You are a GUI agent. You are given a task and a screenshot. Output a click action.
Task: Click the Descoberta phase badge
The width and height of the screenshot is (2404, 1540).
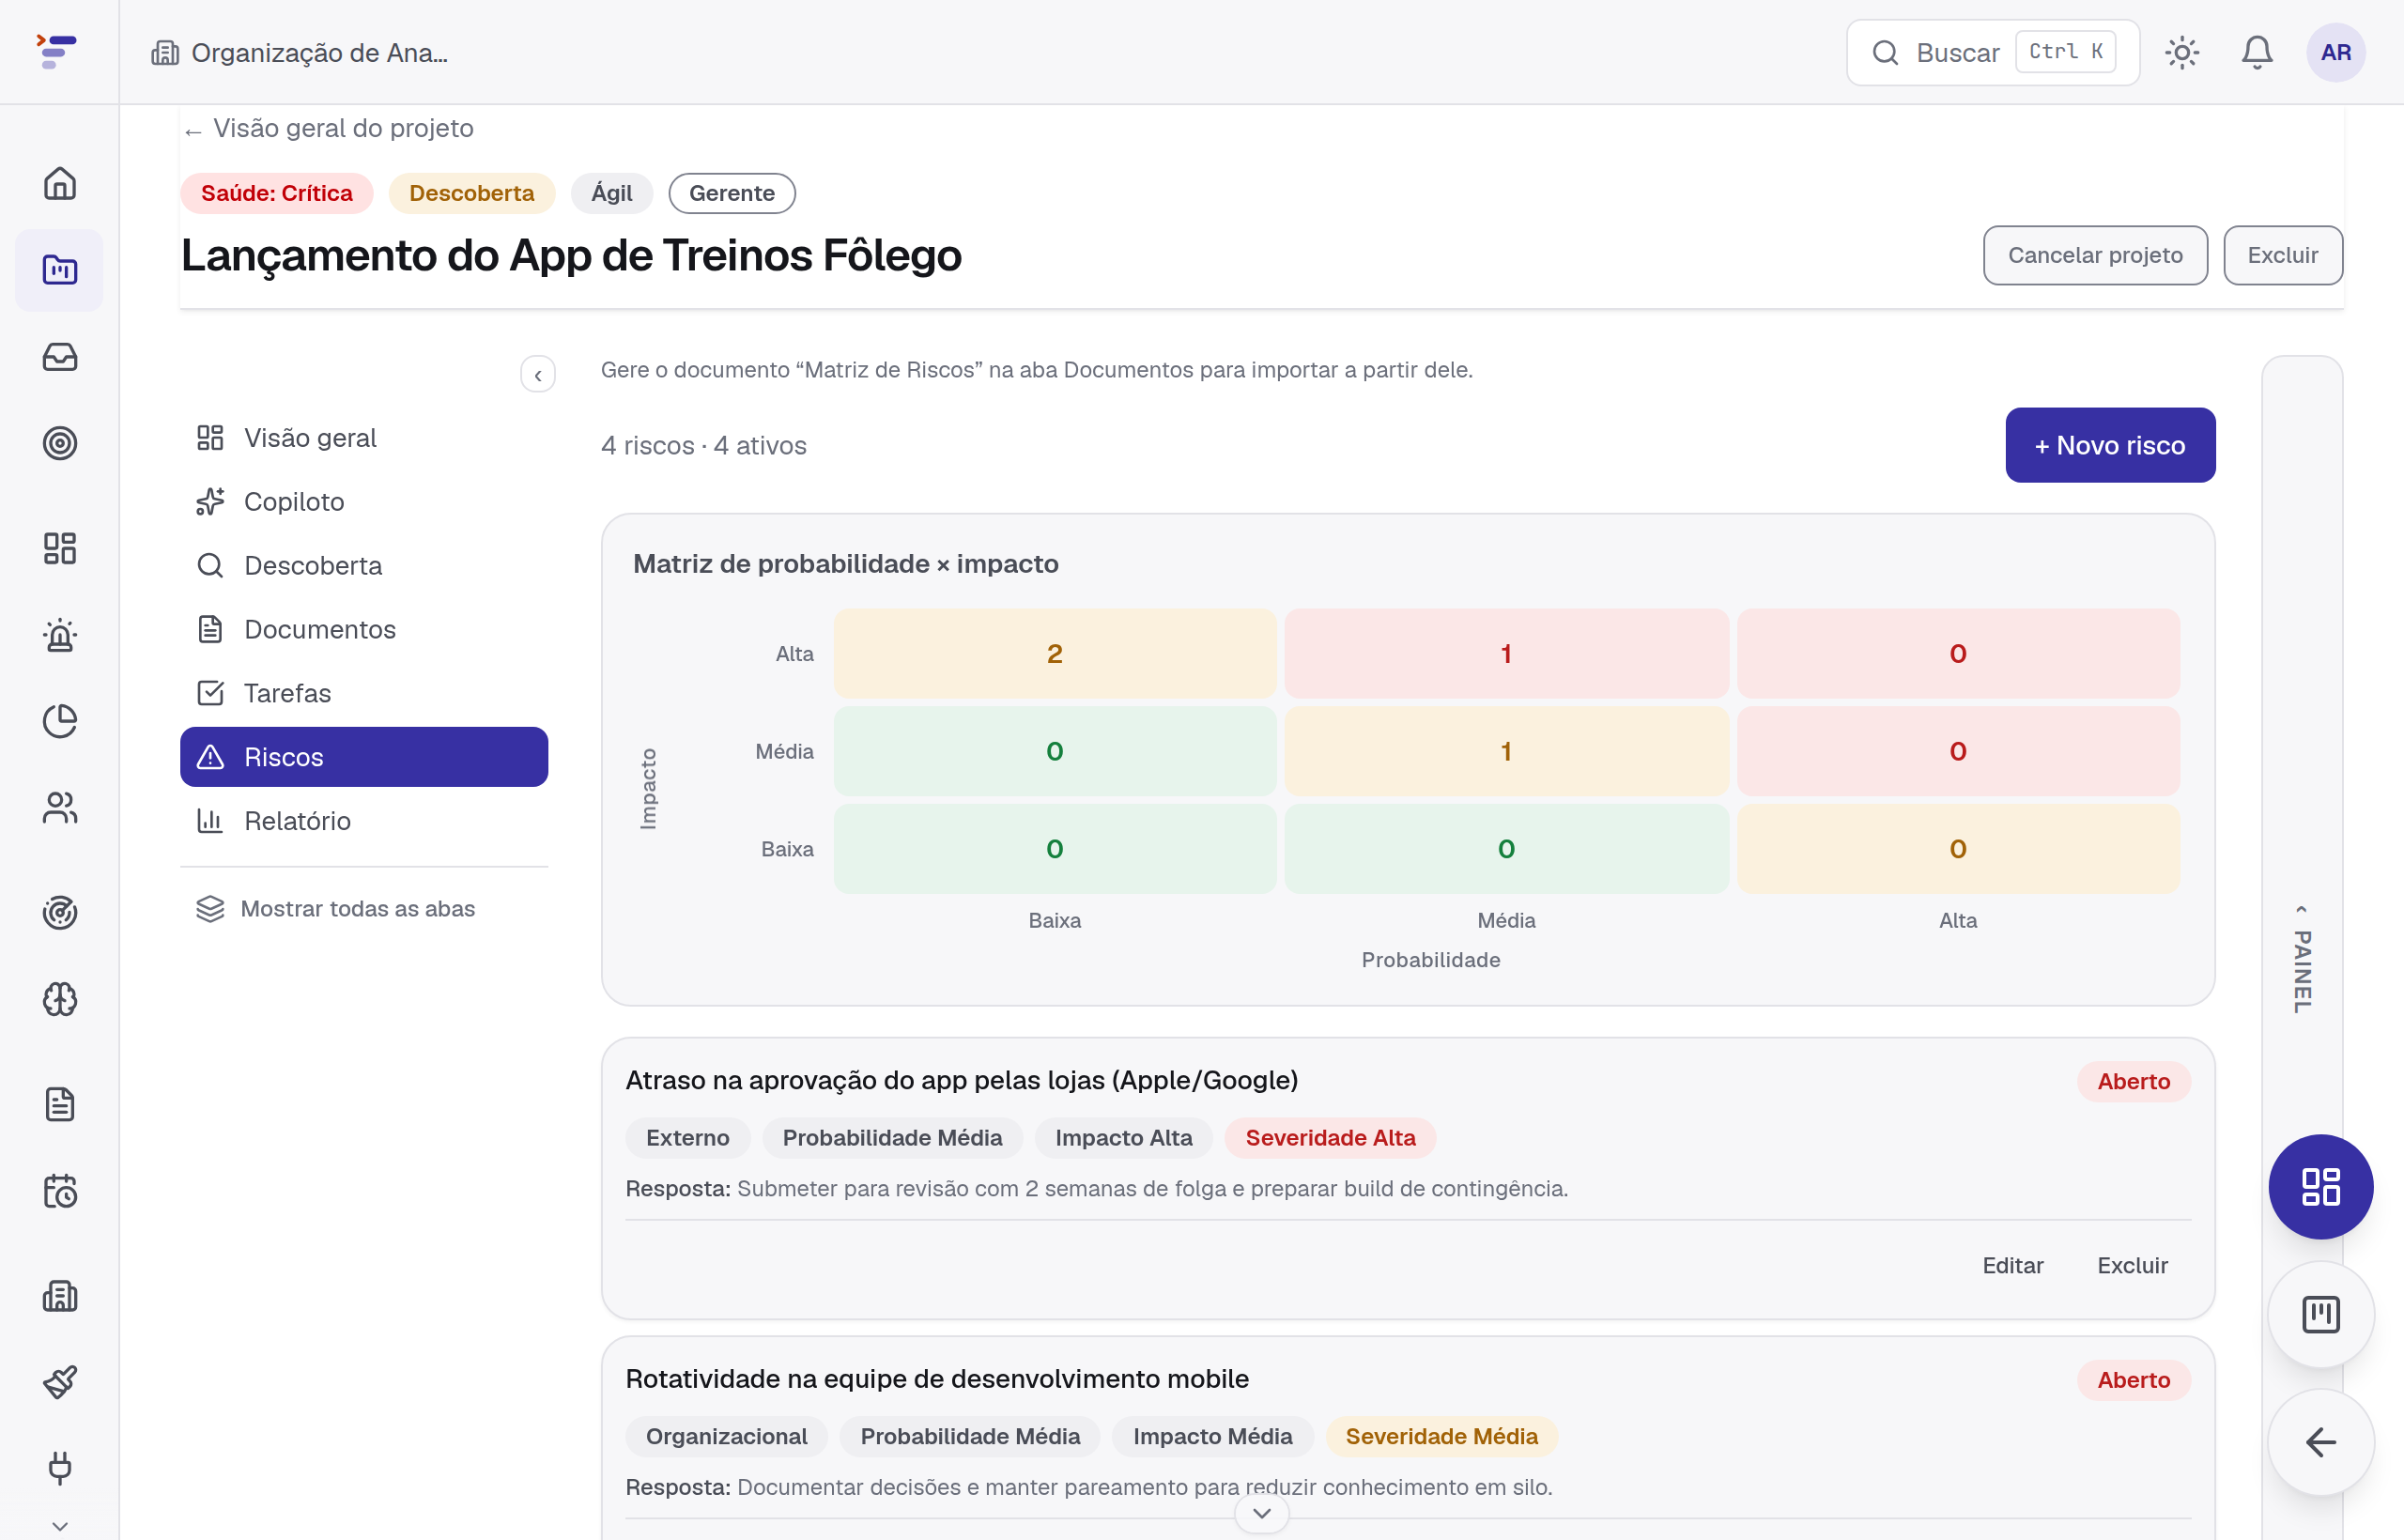tap(471, 193)
